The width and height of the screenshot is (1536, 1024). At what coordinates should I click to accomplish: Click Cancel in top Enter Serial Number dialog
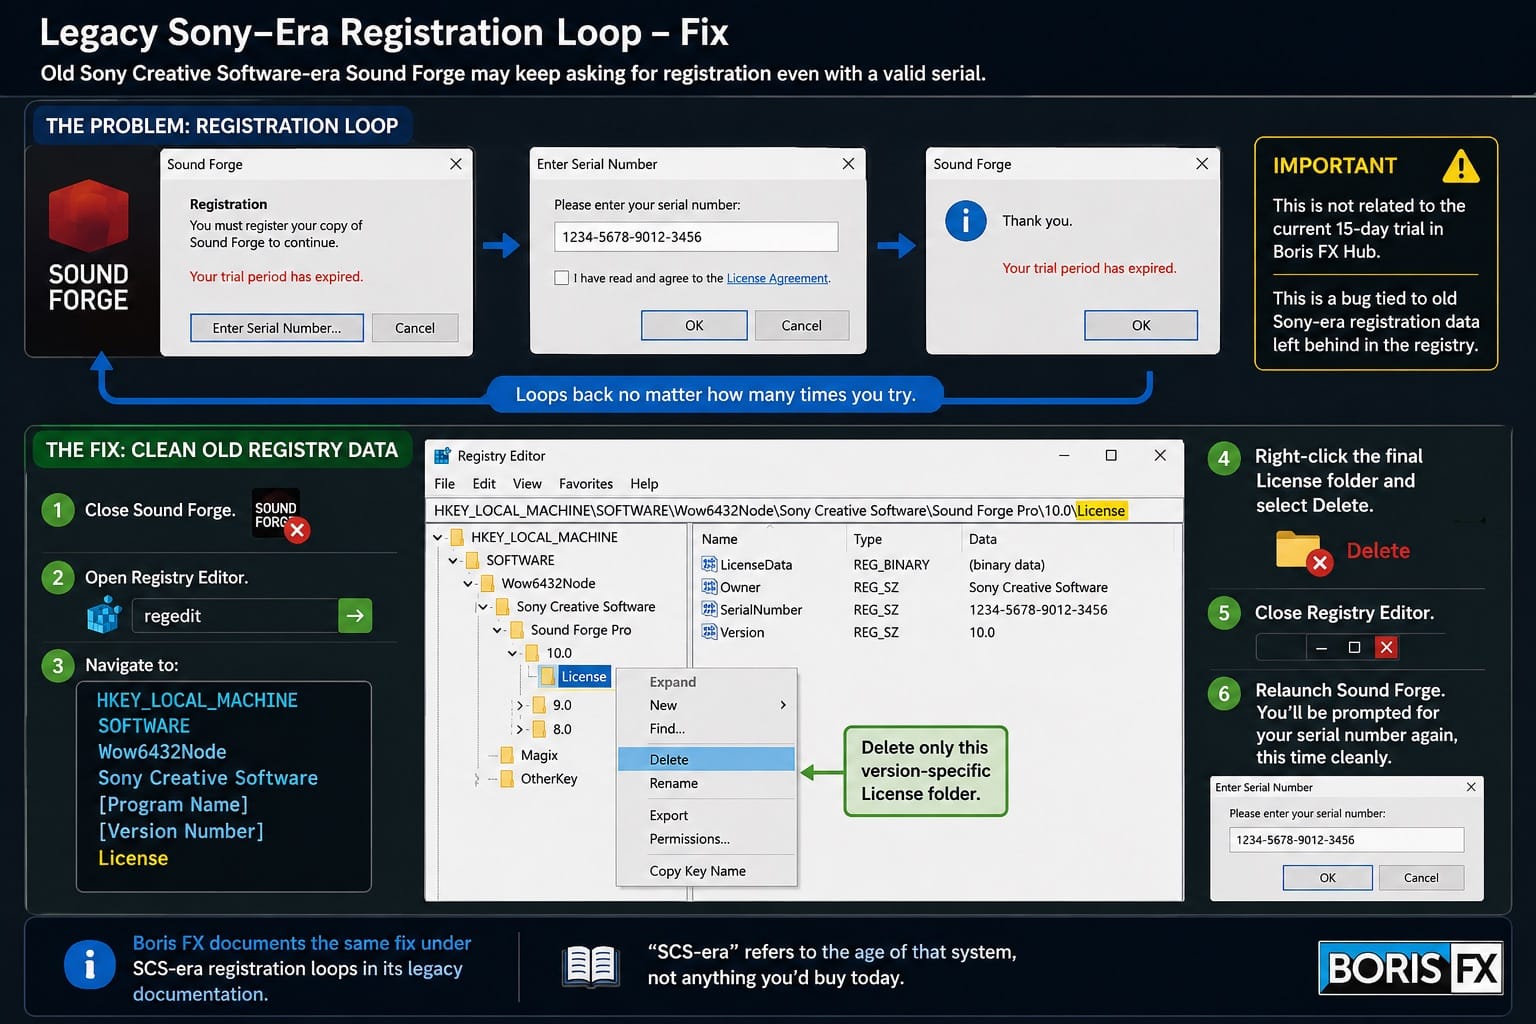[801, 325]
